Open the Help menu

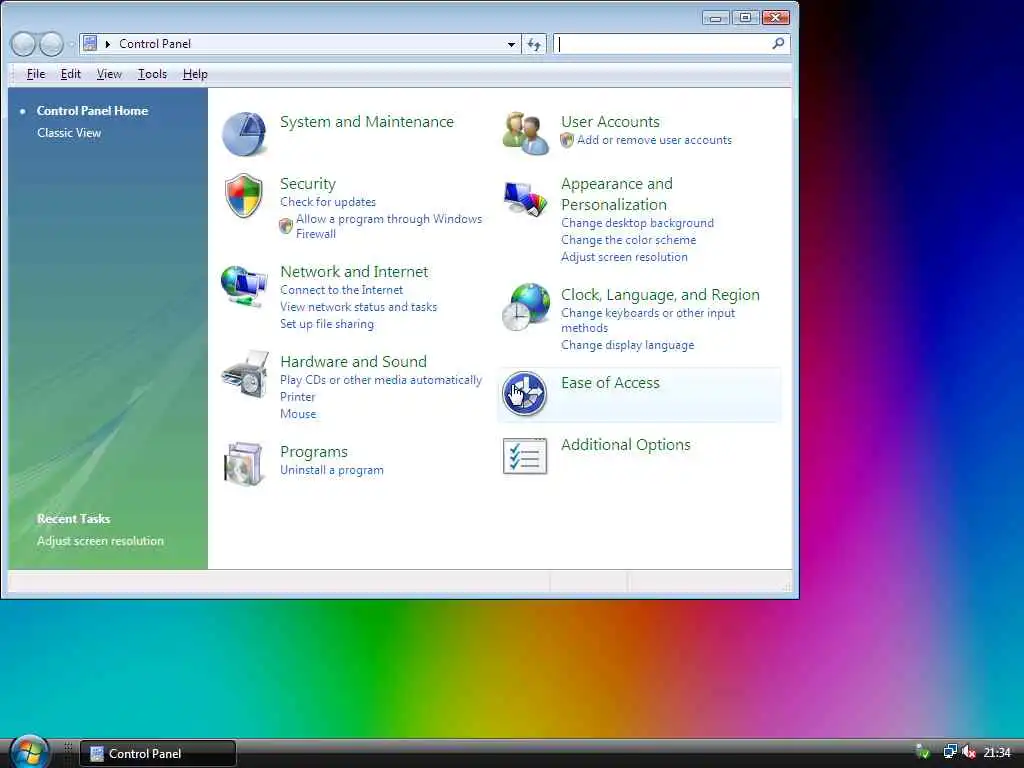[195, 74]
